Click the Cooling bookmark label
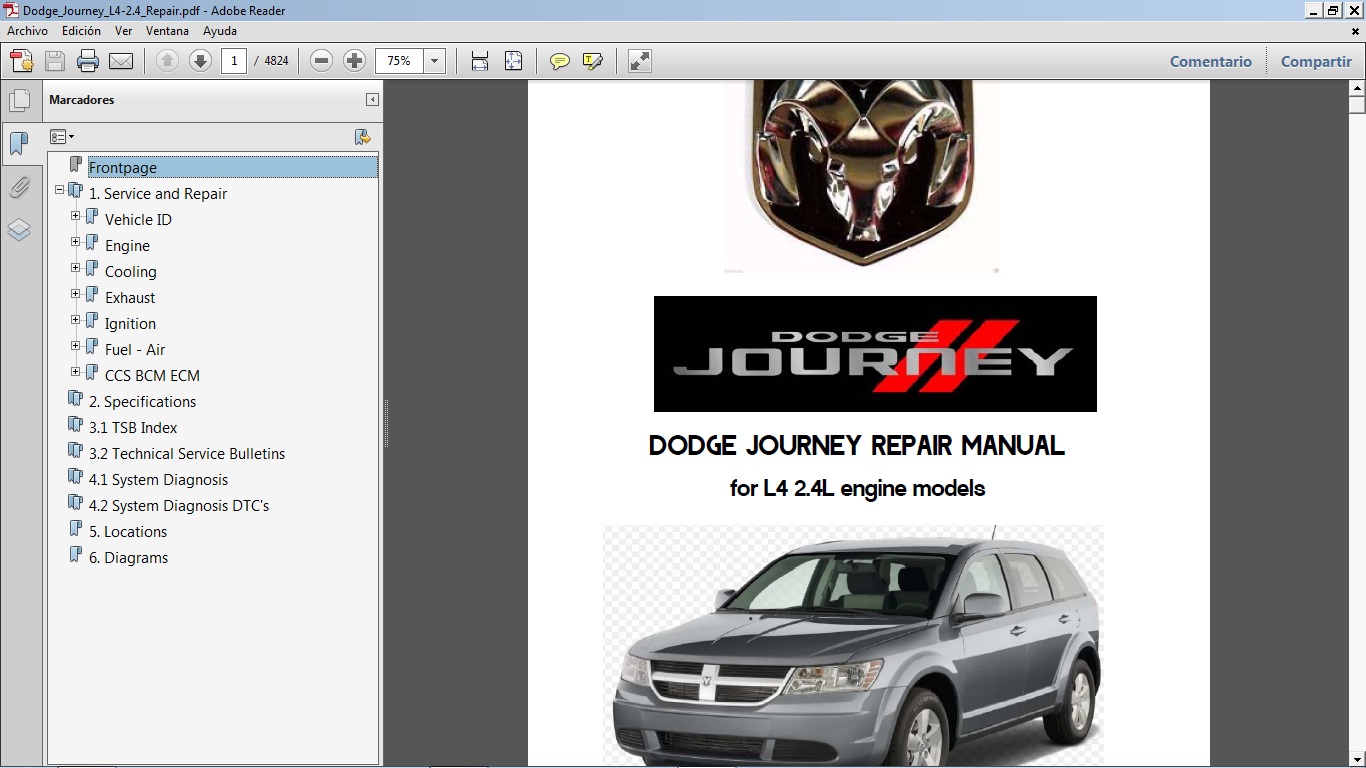The width and height of the screenshot is (1366, 768). tap(130, 272)
